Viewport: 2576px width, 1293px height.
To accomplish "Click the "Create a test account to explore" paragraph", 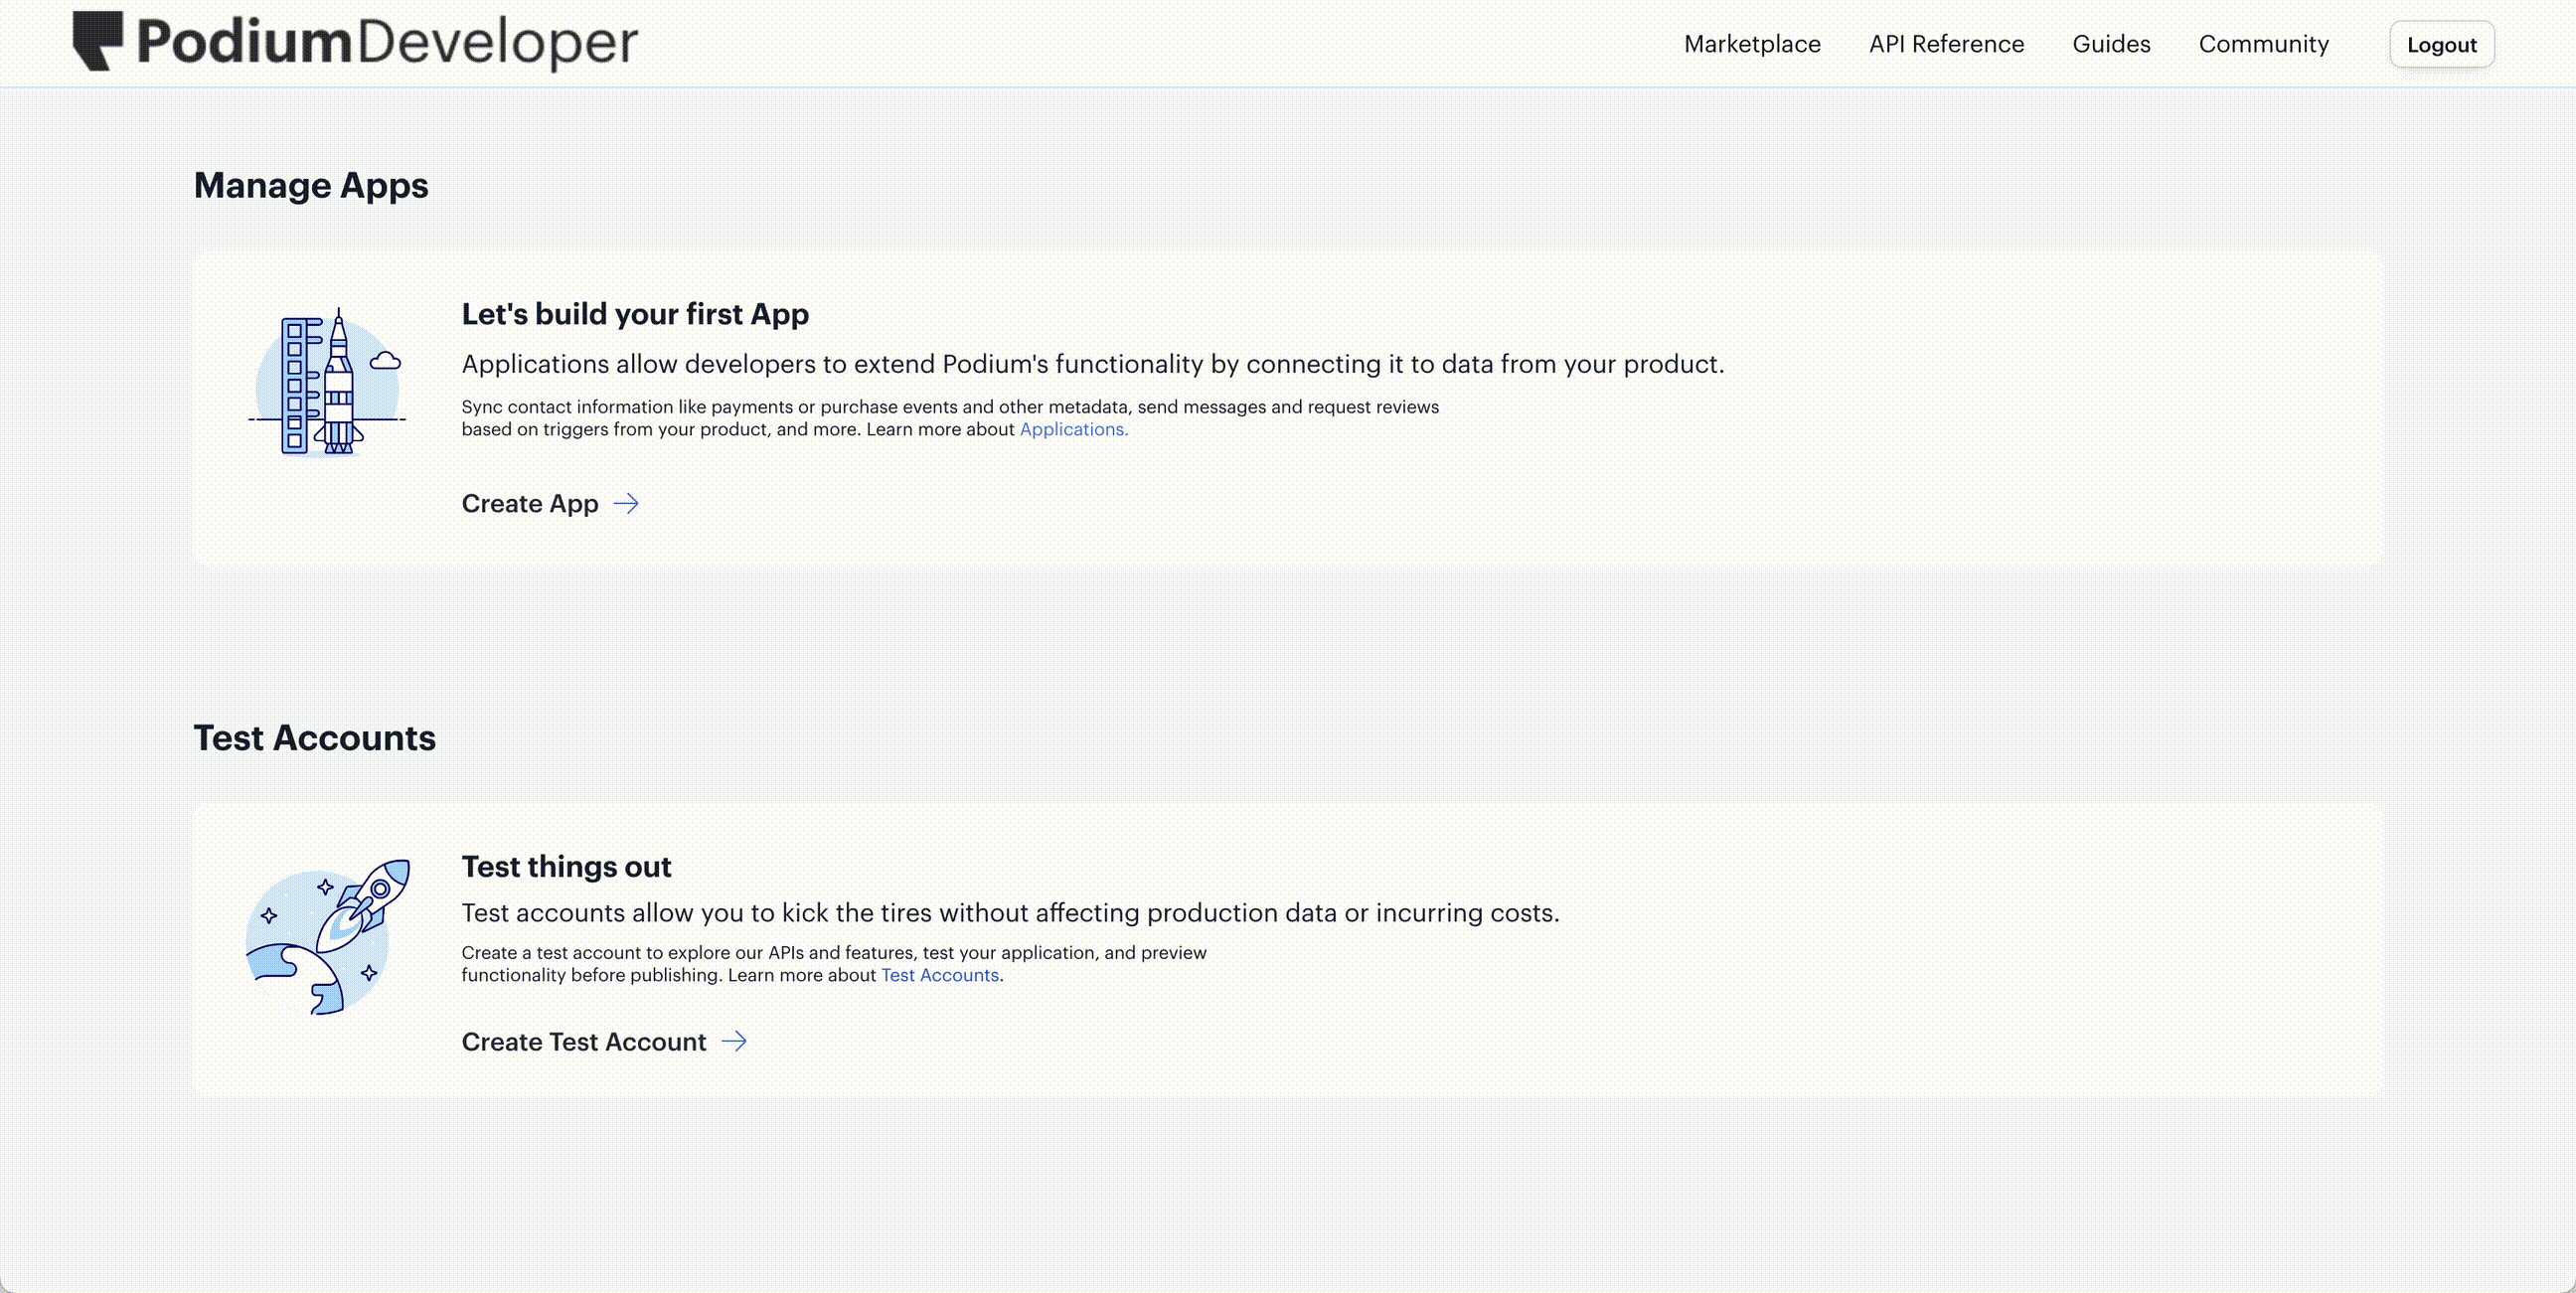I will [x=834, y=964].
